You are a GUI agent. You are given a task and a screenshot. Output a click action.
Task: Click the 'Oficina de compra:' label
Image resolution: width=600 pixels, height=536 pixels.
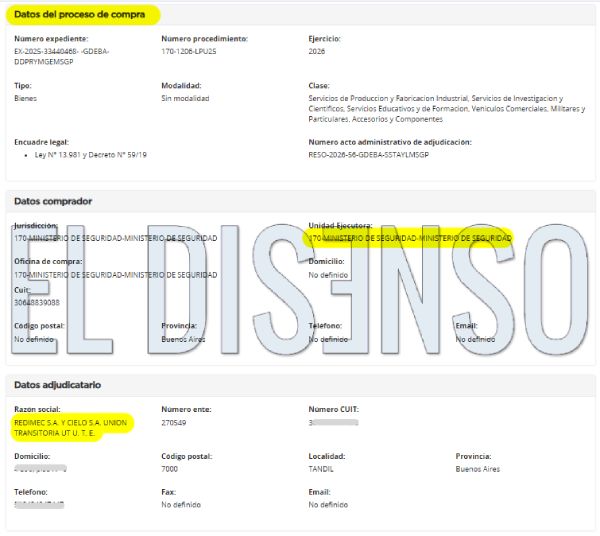click(48, 261)
